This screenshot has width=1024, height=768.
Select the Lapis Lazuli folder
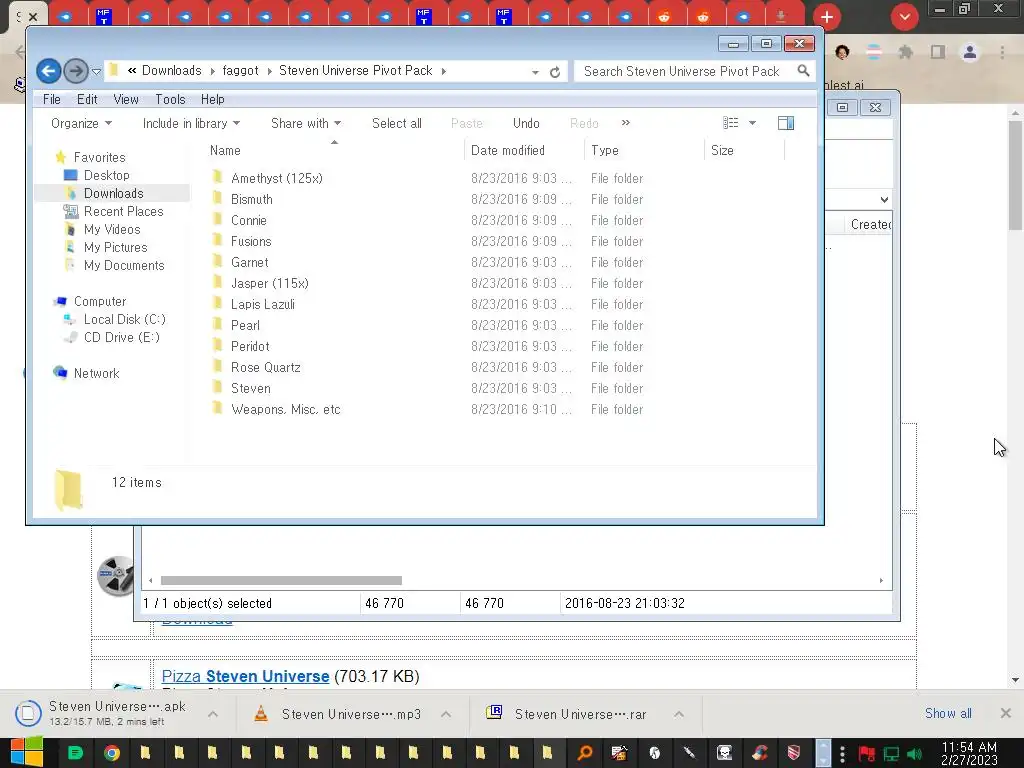(263, 304)
